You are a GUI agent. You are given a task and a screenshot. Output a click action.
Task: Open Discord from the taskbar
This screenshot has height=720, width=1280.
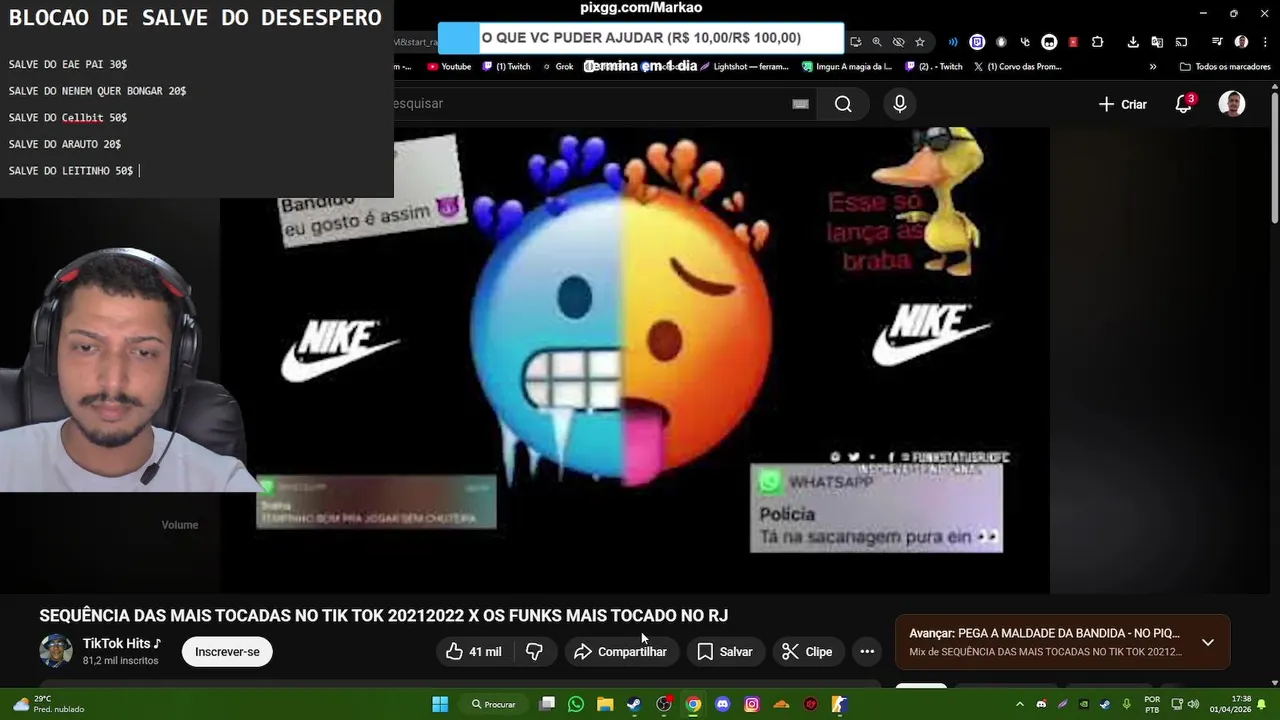coord(723,704)
